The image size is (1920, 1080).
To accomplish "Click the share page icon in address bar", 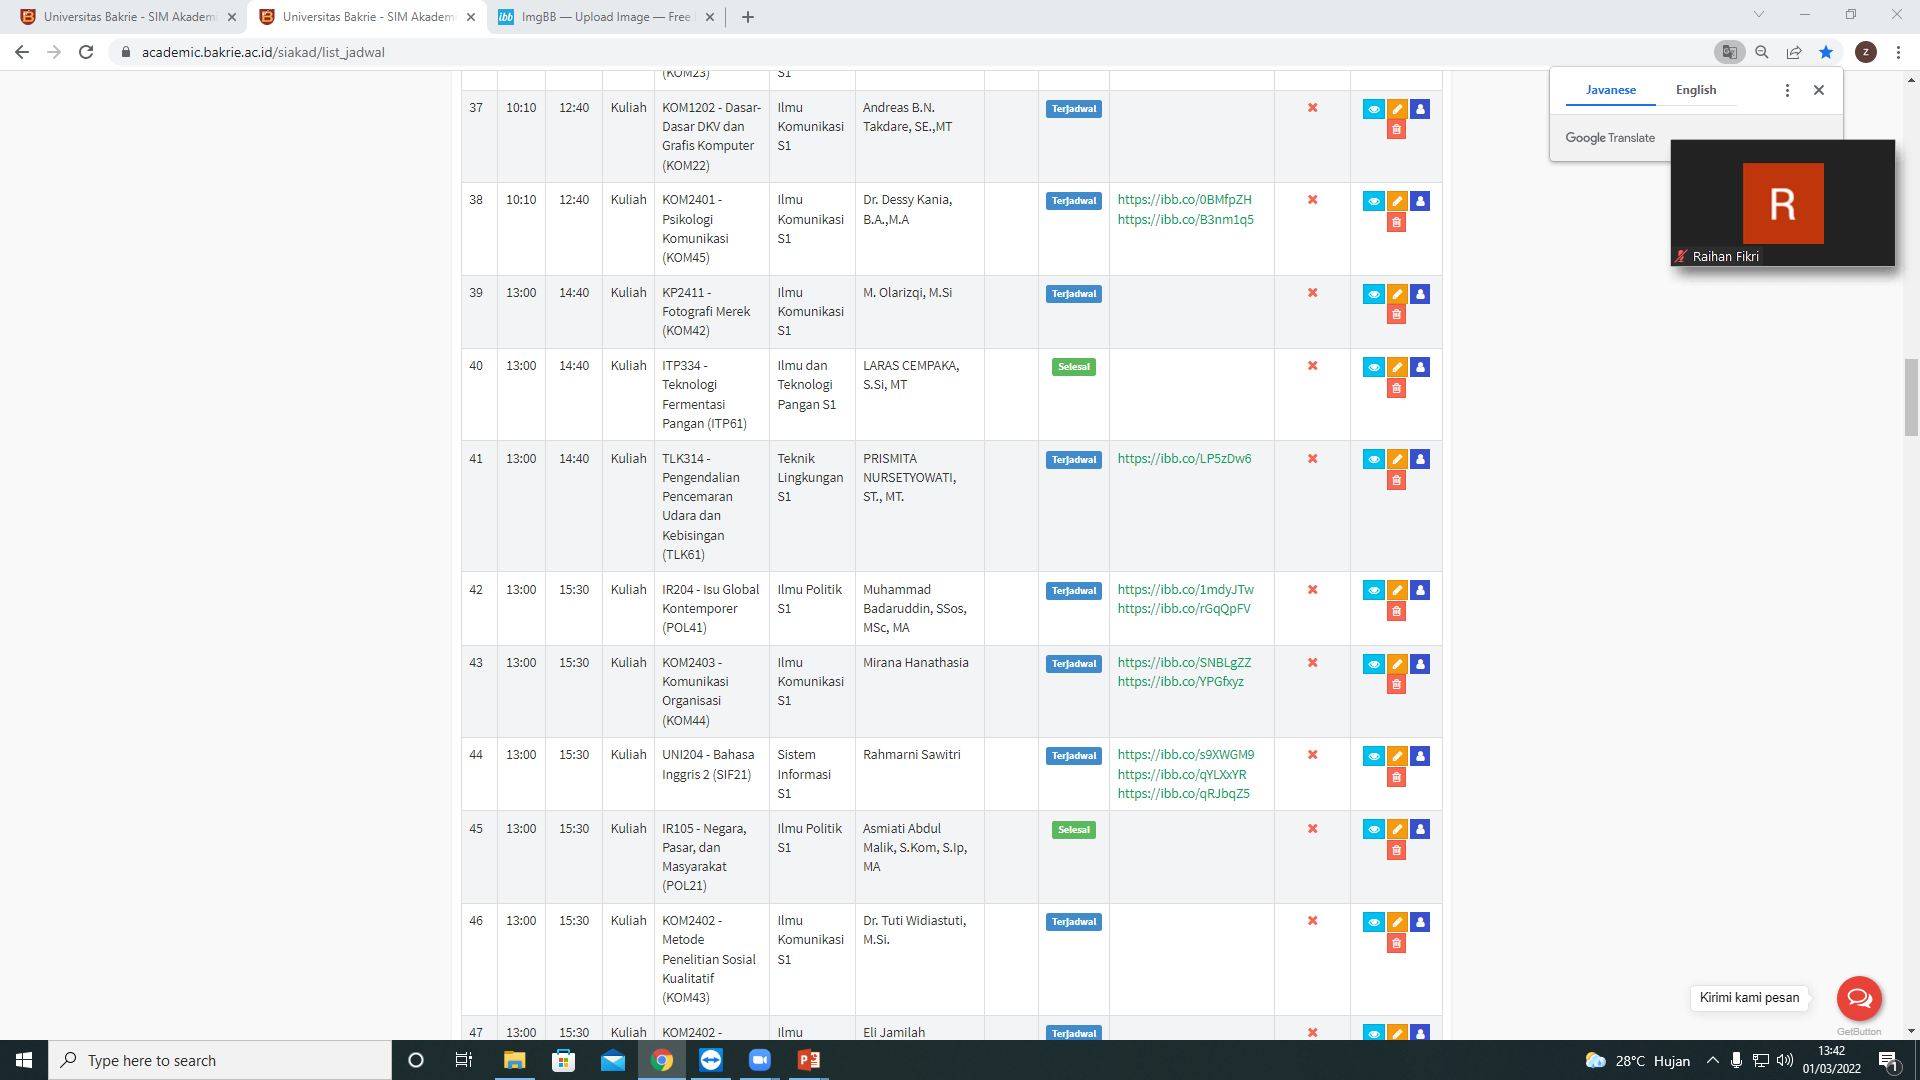I will coord(1794,52).
